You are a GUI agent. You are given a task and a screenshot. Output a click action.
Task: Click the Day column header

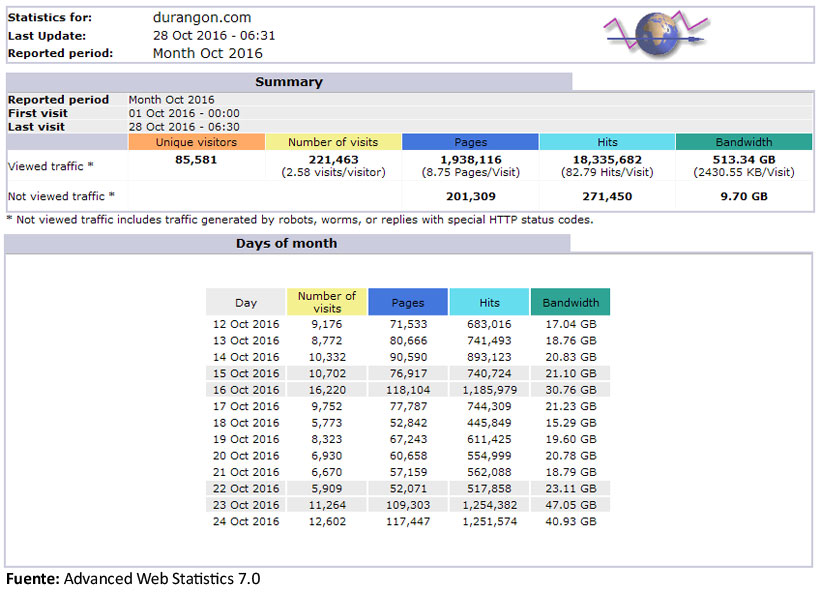click(246, 302)
